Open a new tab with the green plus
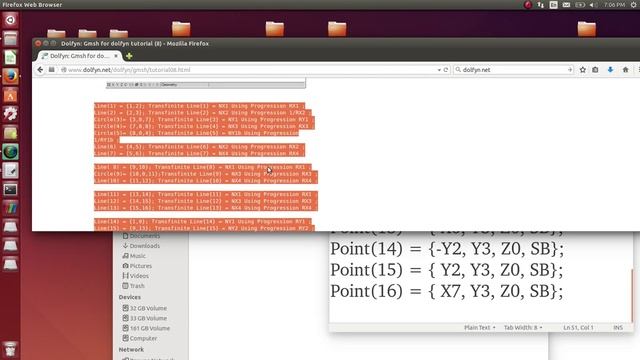 129,56
